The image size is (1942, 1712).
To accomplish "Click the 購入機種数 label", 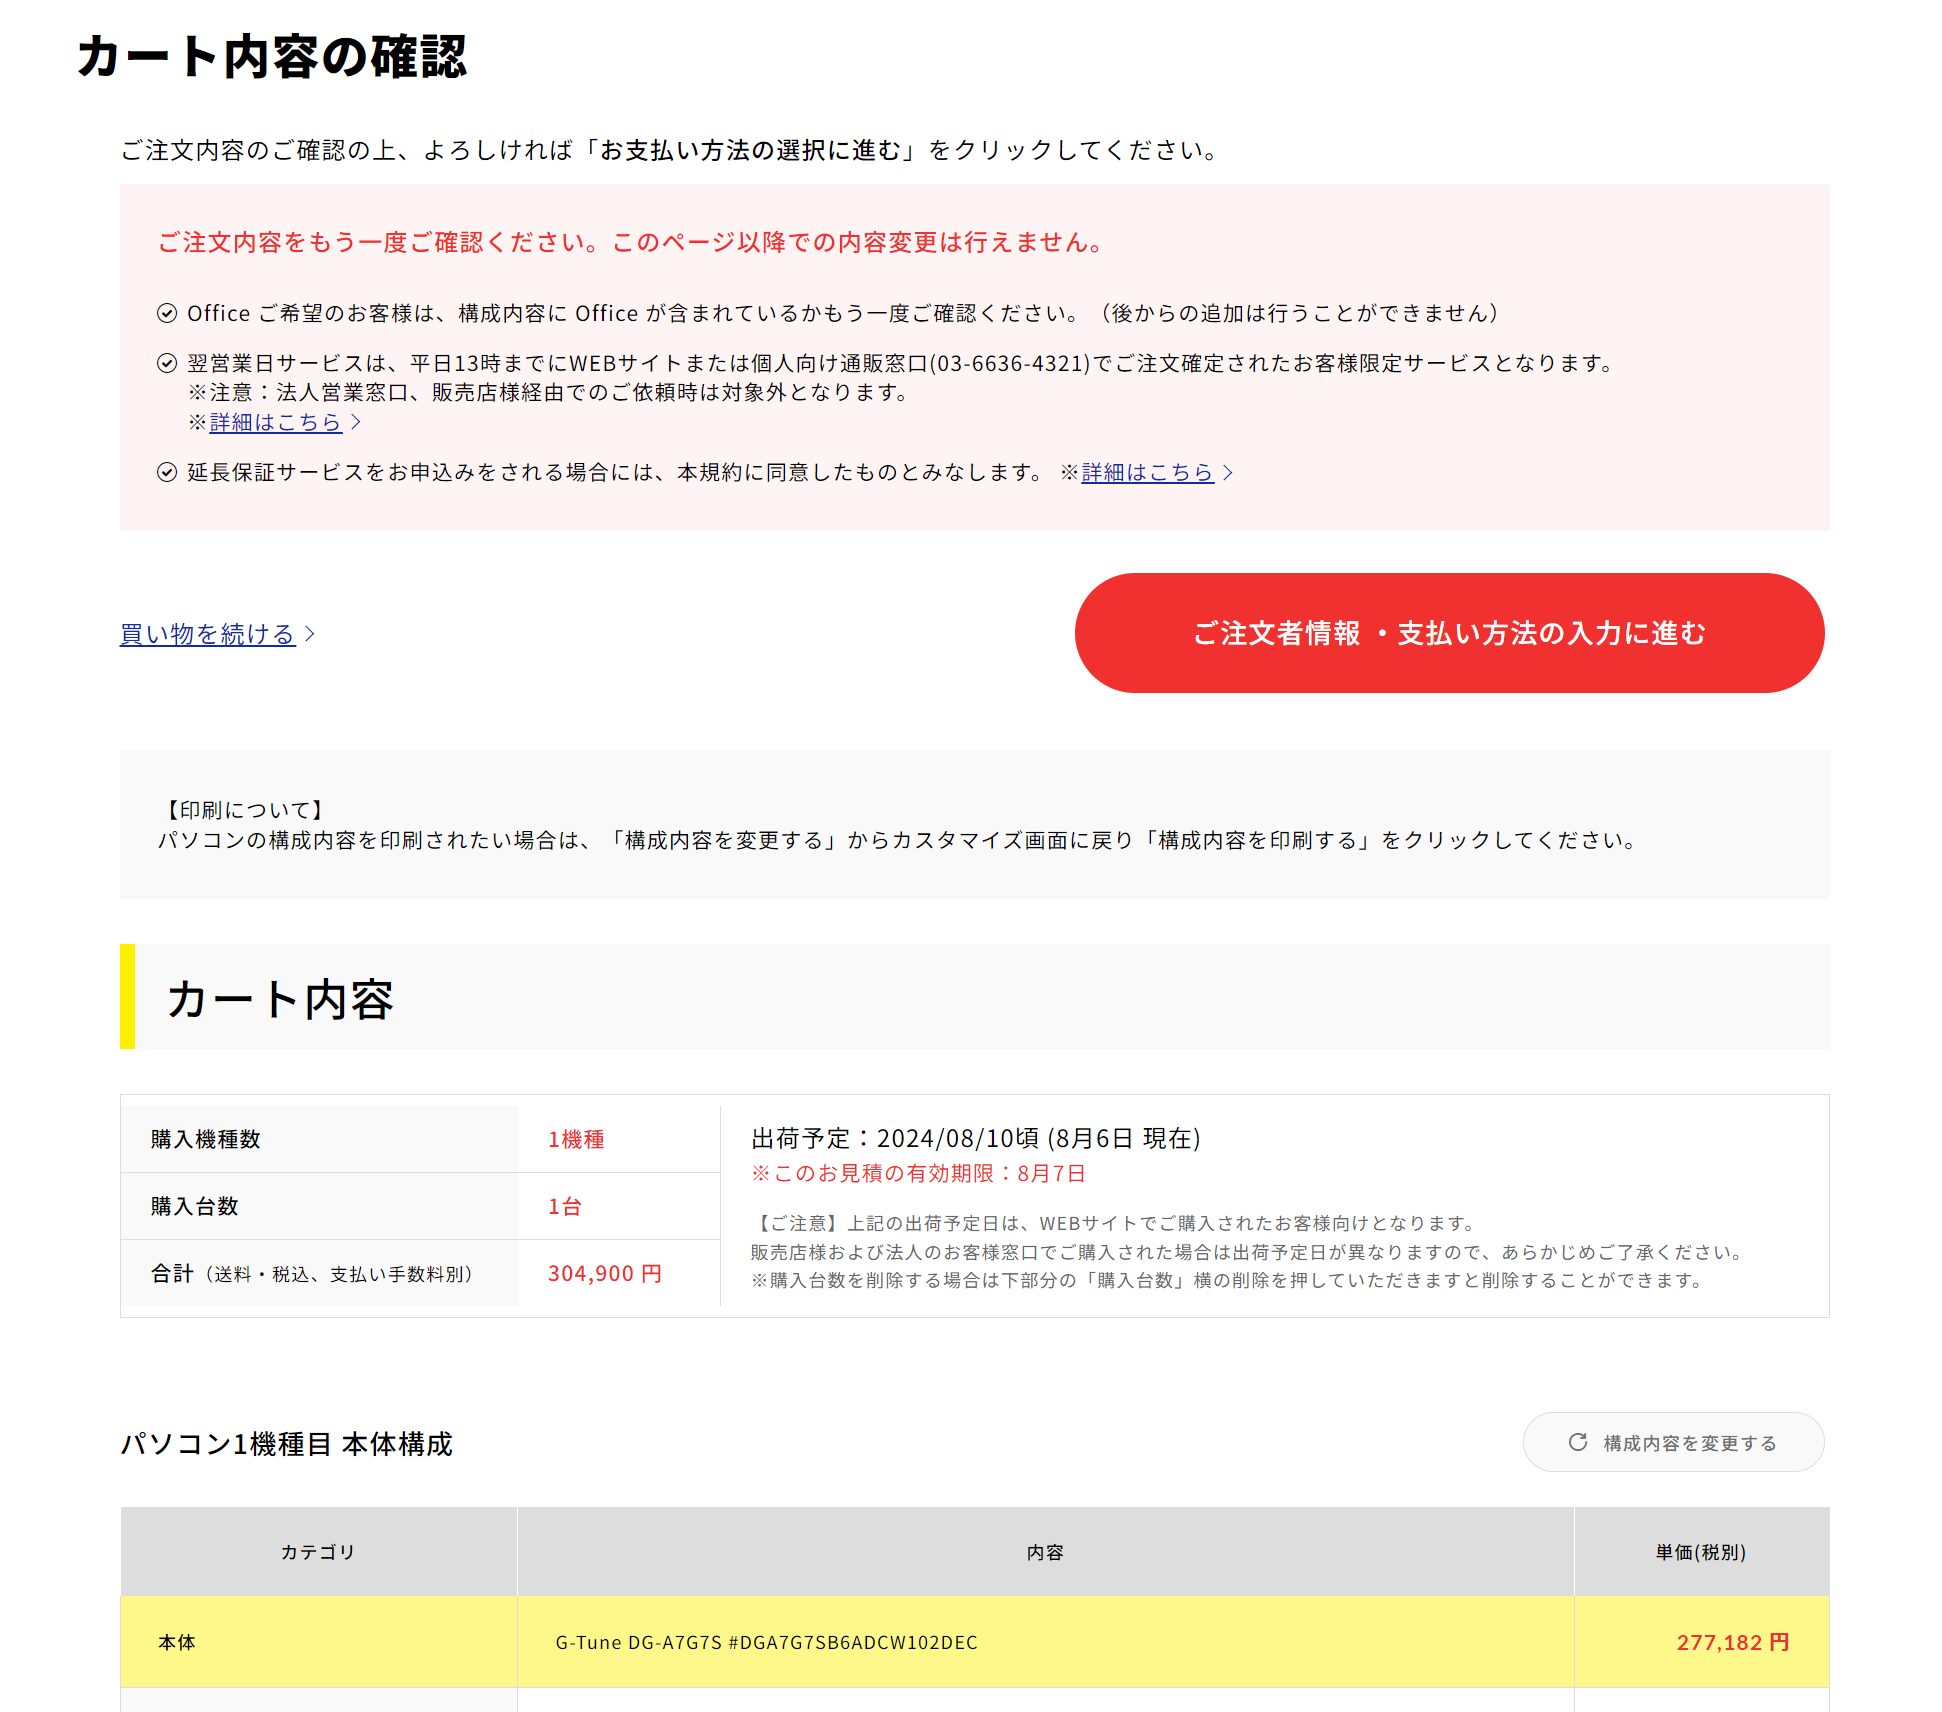I will point(205,1139).
